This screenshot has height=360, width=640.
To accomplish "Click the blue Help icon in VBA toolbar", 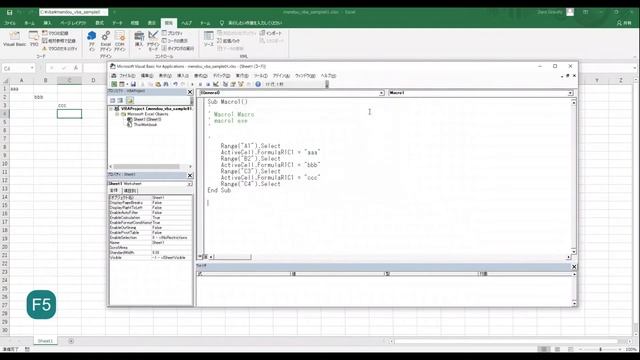I will (258, 84).
